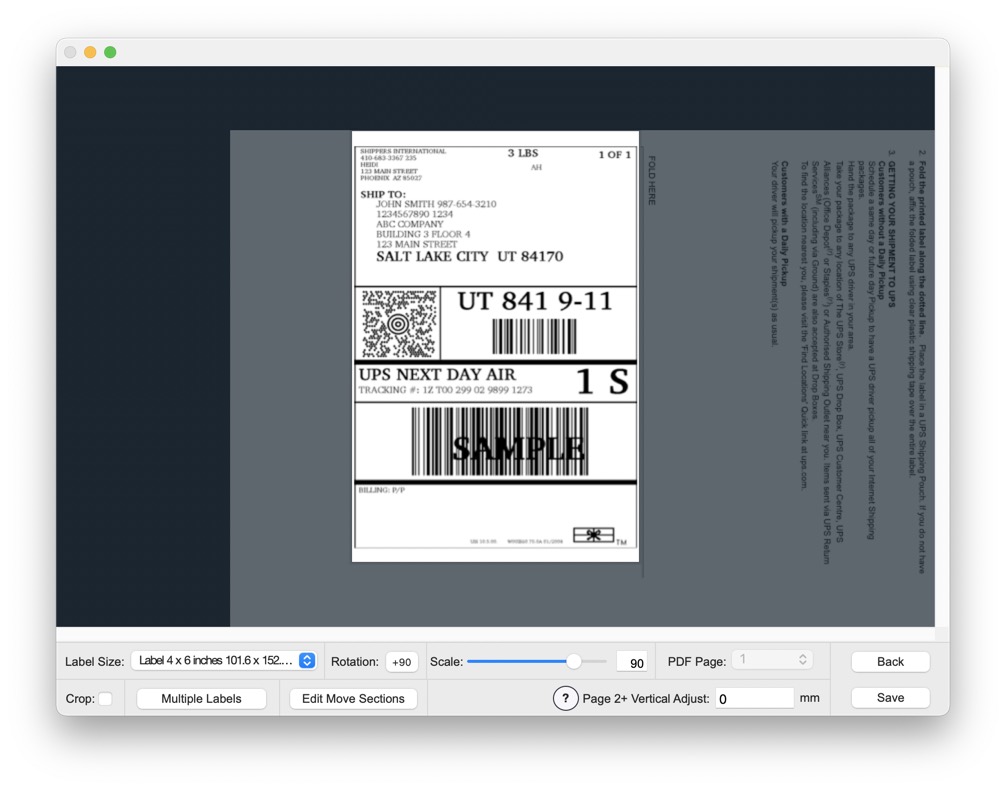Rotate the label with the +90 button
The height and width of the screenshot is (790, 1006).
click(x=402, y=662)
